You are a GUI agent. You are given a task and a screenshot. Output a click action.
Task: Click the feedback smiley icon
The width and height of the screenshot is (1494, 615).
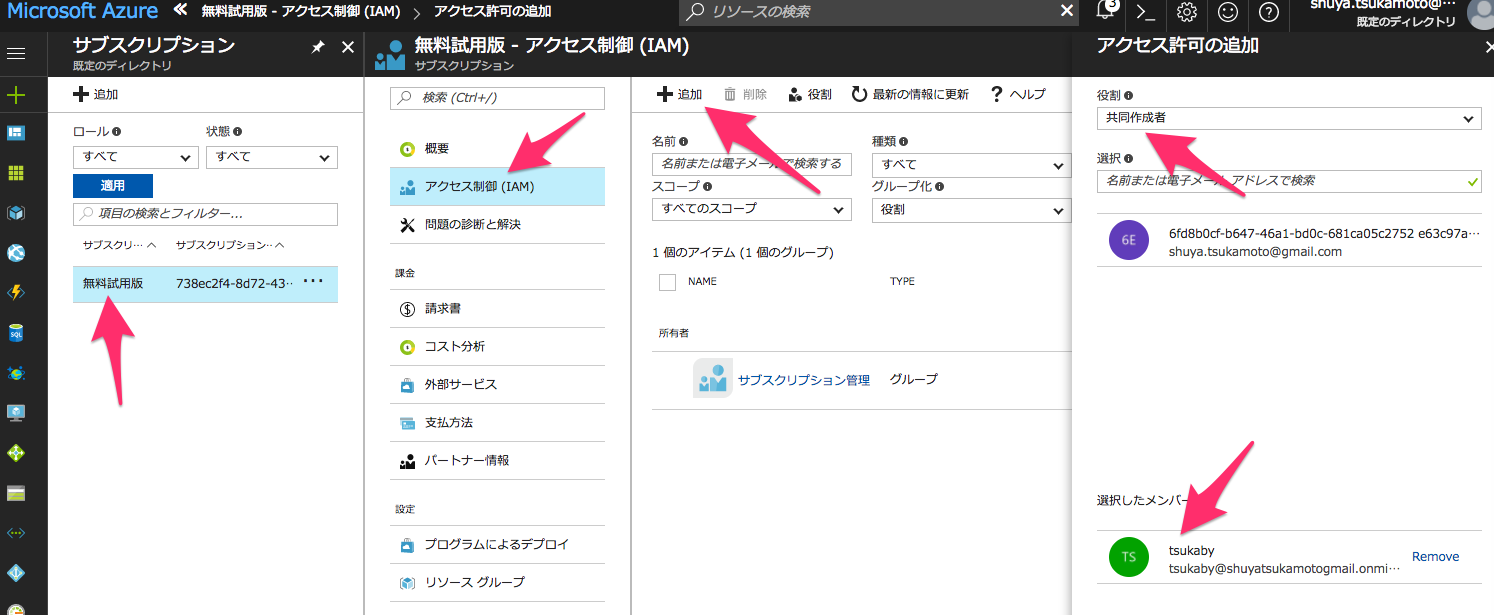(x=1228, y=12)
